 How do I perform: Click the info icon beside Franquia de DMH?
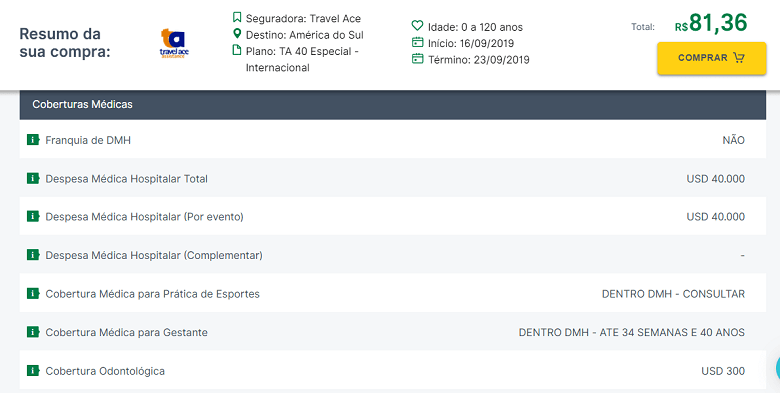[33, 140]
